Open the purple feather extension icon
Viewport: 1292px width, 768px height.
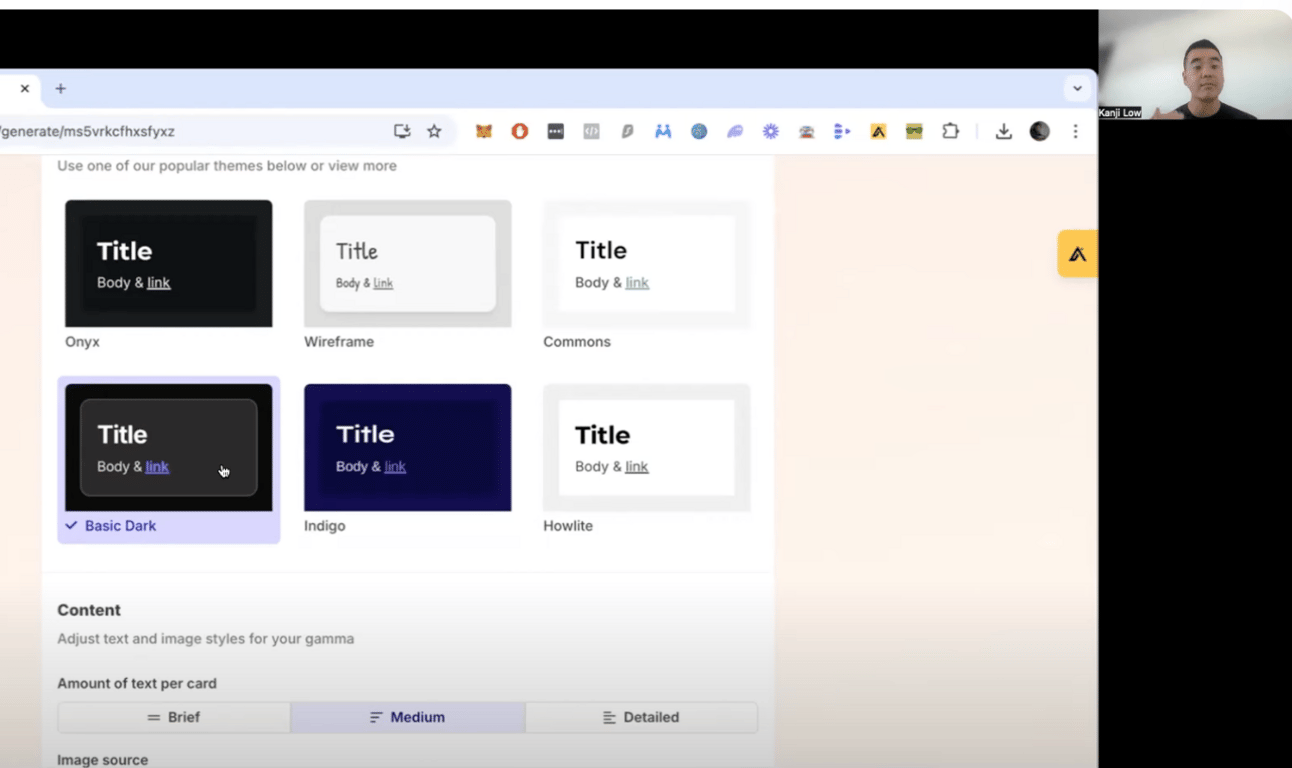(735, 131)
